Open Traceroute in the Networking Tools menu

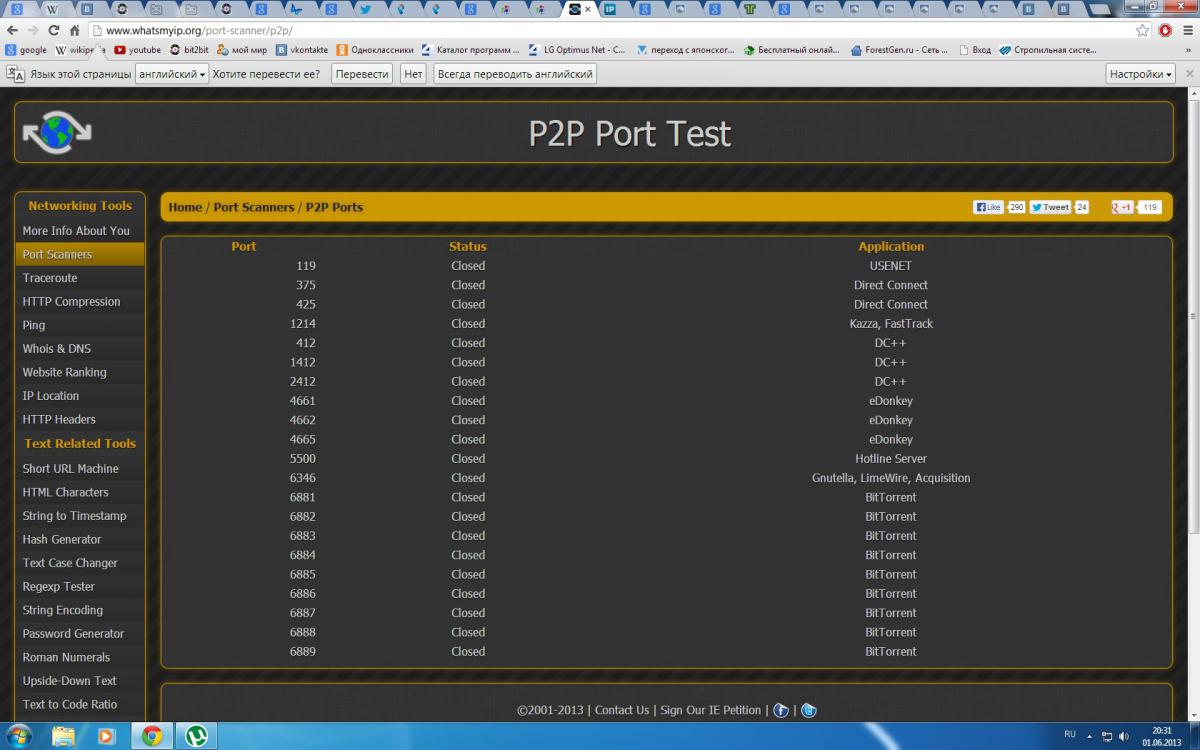click(x=50, y=278)
